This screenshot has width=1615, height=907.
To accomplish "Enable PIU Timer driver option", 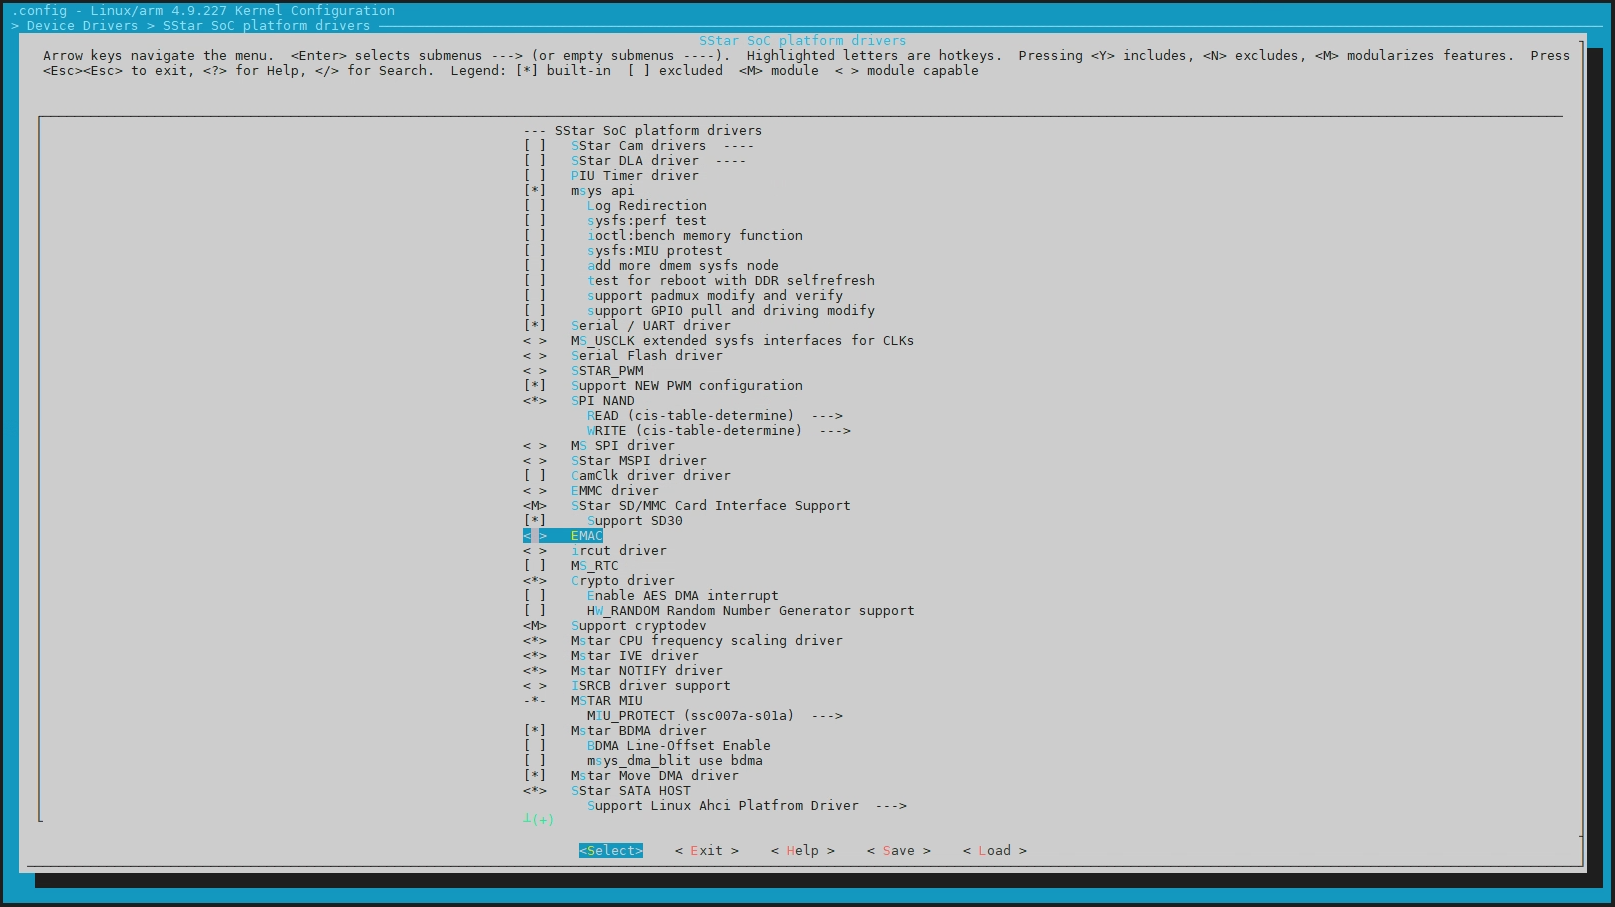I will pyautogui.click(x=535, y=176).
